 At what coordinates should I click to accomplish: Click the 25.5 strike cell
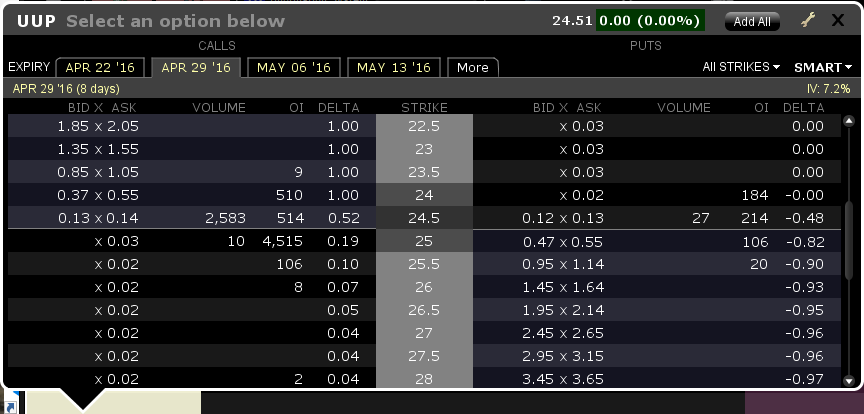(424, 264)
